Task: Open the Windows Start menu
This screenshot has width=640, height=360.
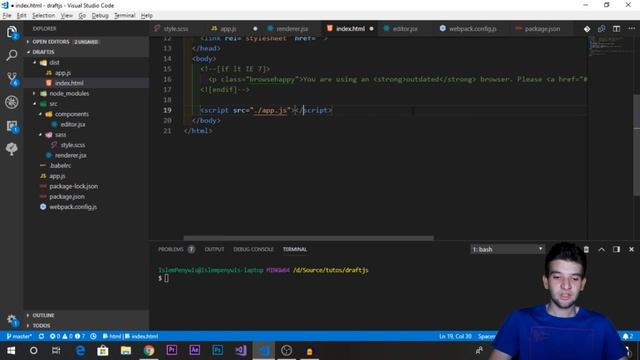Action: [x=11, y=351]
